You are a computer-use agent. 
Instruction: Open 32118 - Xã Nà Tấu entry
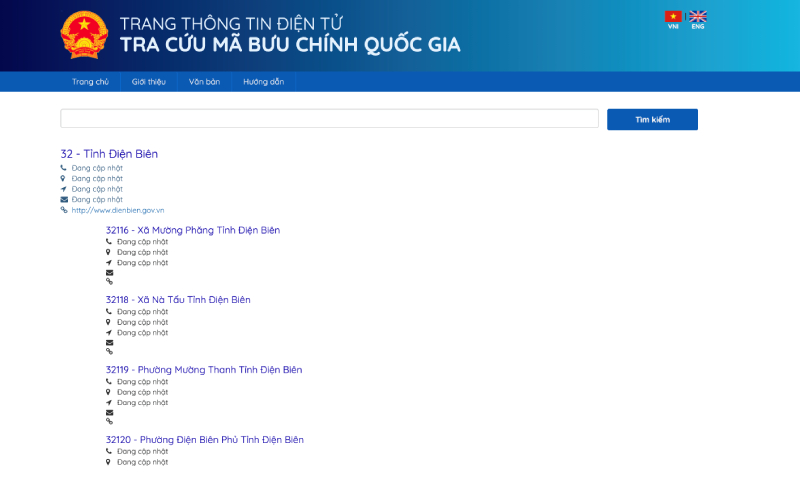click(178, 300)
